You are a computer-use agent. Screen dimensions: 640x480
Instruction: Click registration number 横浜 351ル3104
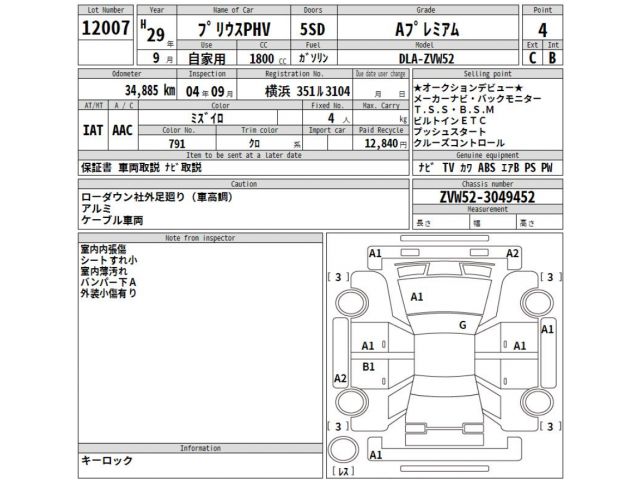(x=307, y=91)
